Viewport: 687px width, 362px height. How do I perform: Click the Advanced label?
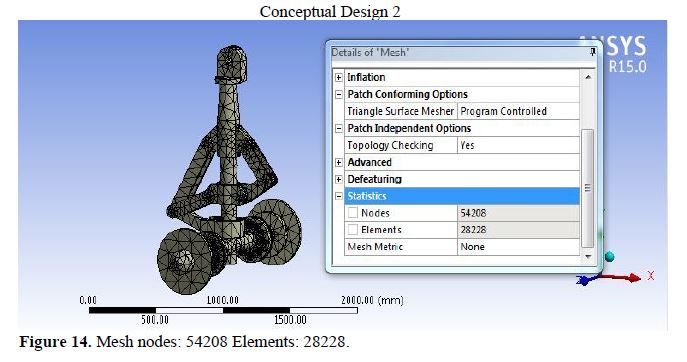[369, 163]
